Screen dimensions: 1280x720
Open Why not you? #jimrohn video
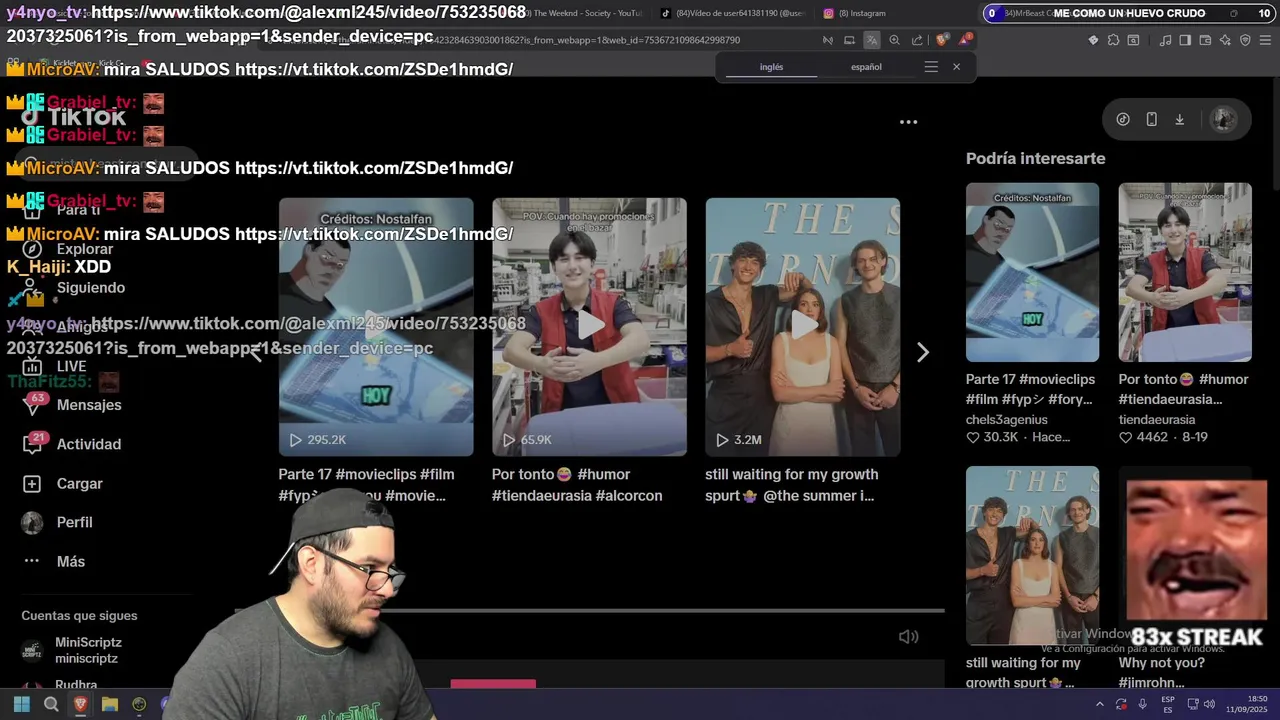1185,555
